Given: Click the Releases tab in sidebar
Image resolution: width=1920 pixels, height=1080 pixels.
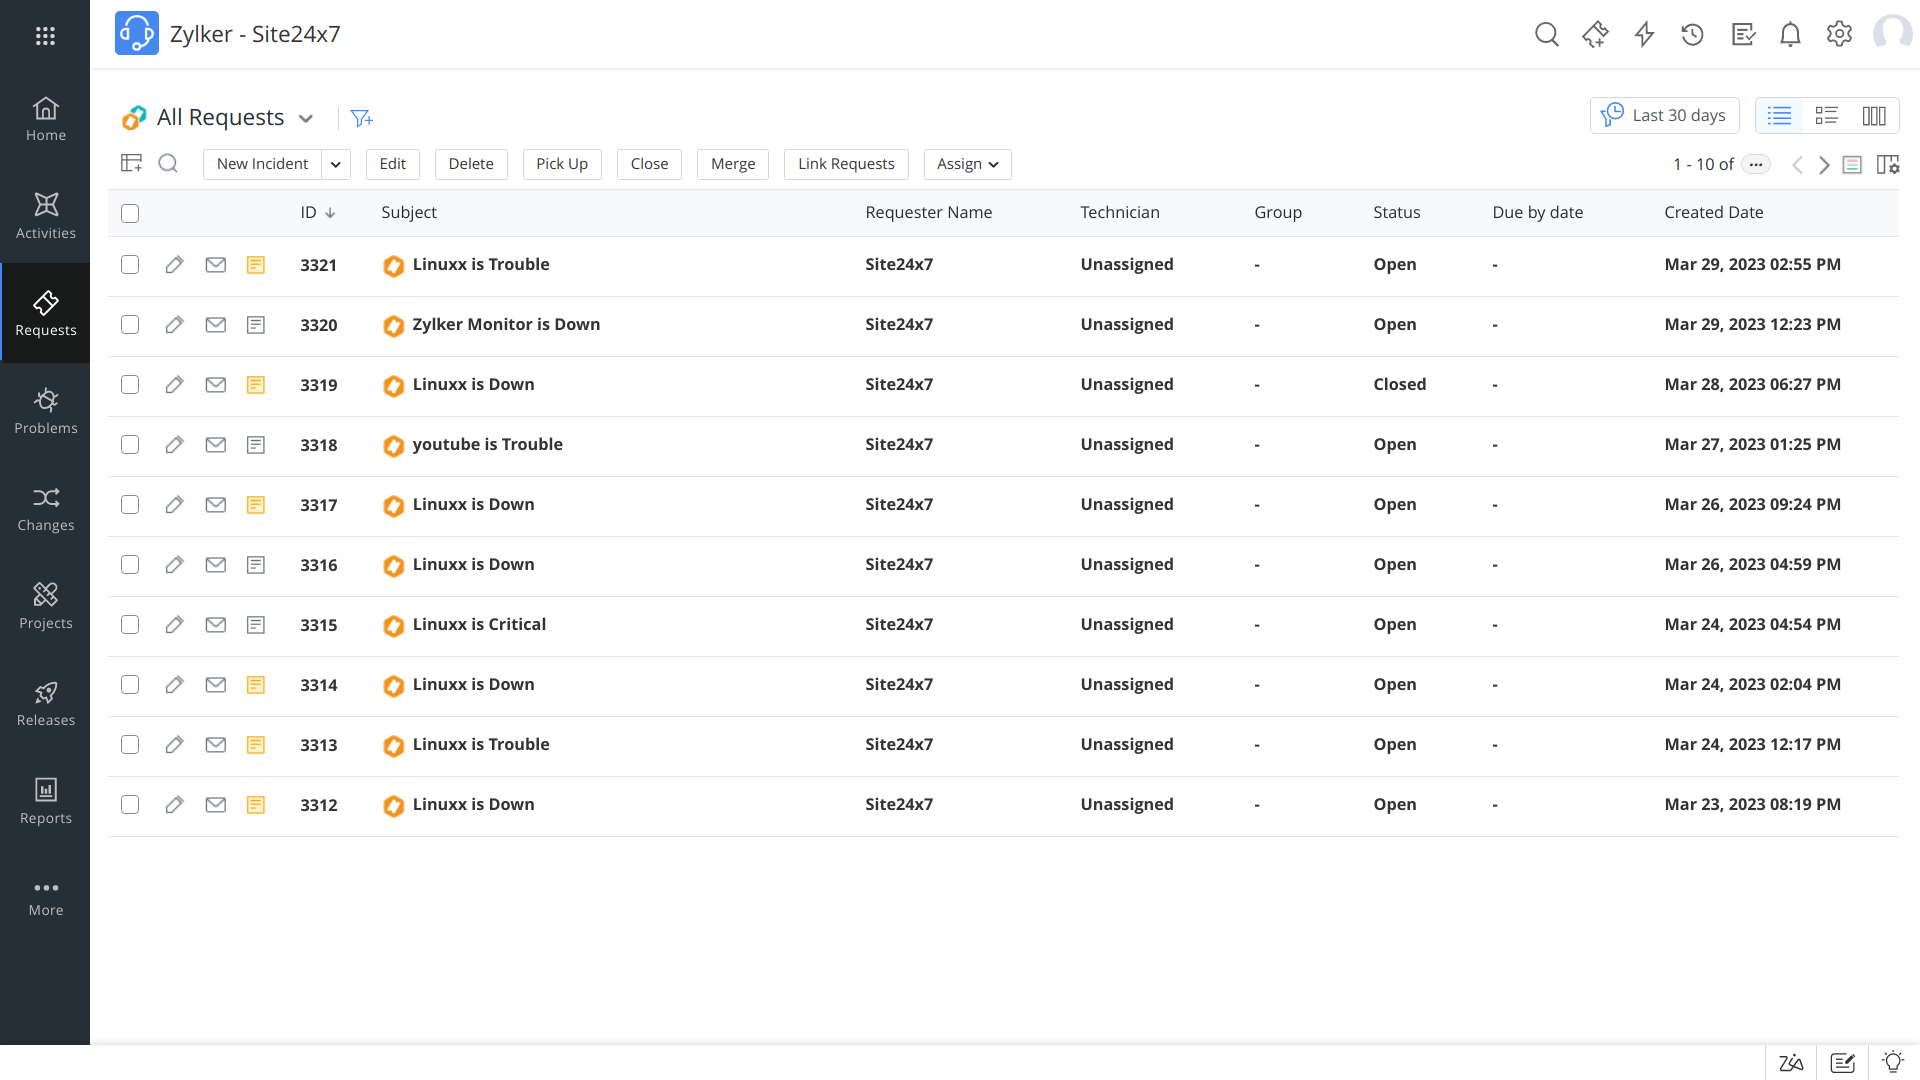Looking at the screenshot, I should (x=45, y=703).
